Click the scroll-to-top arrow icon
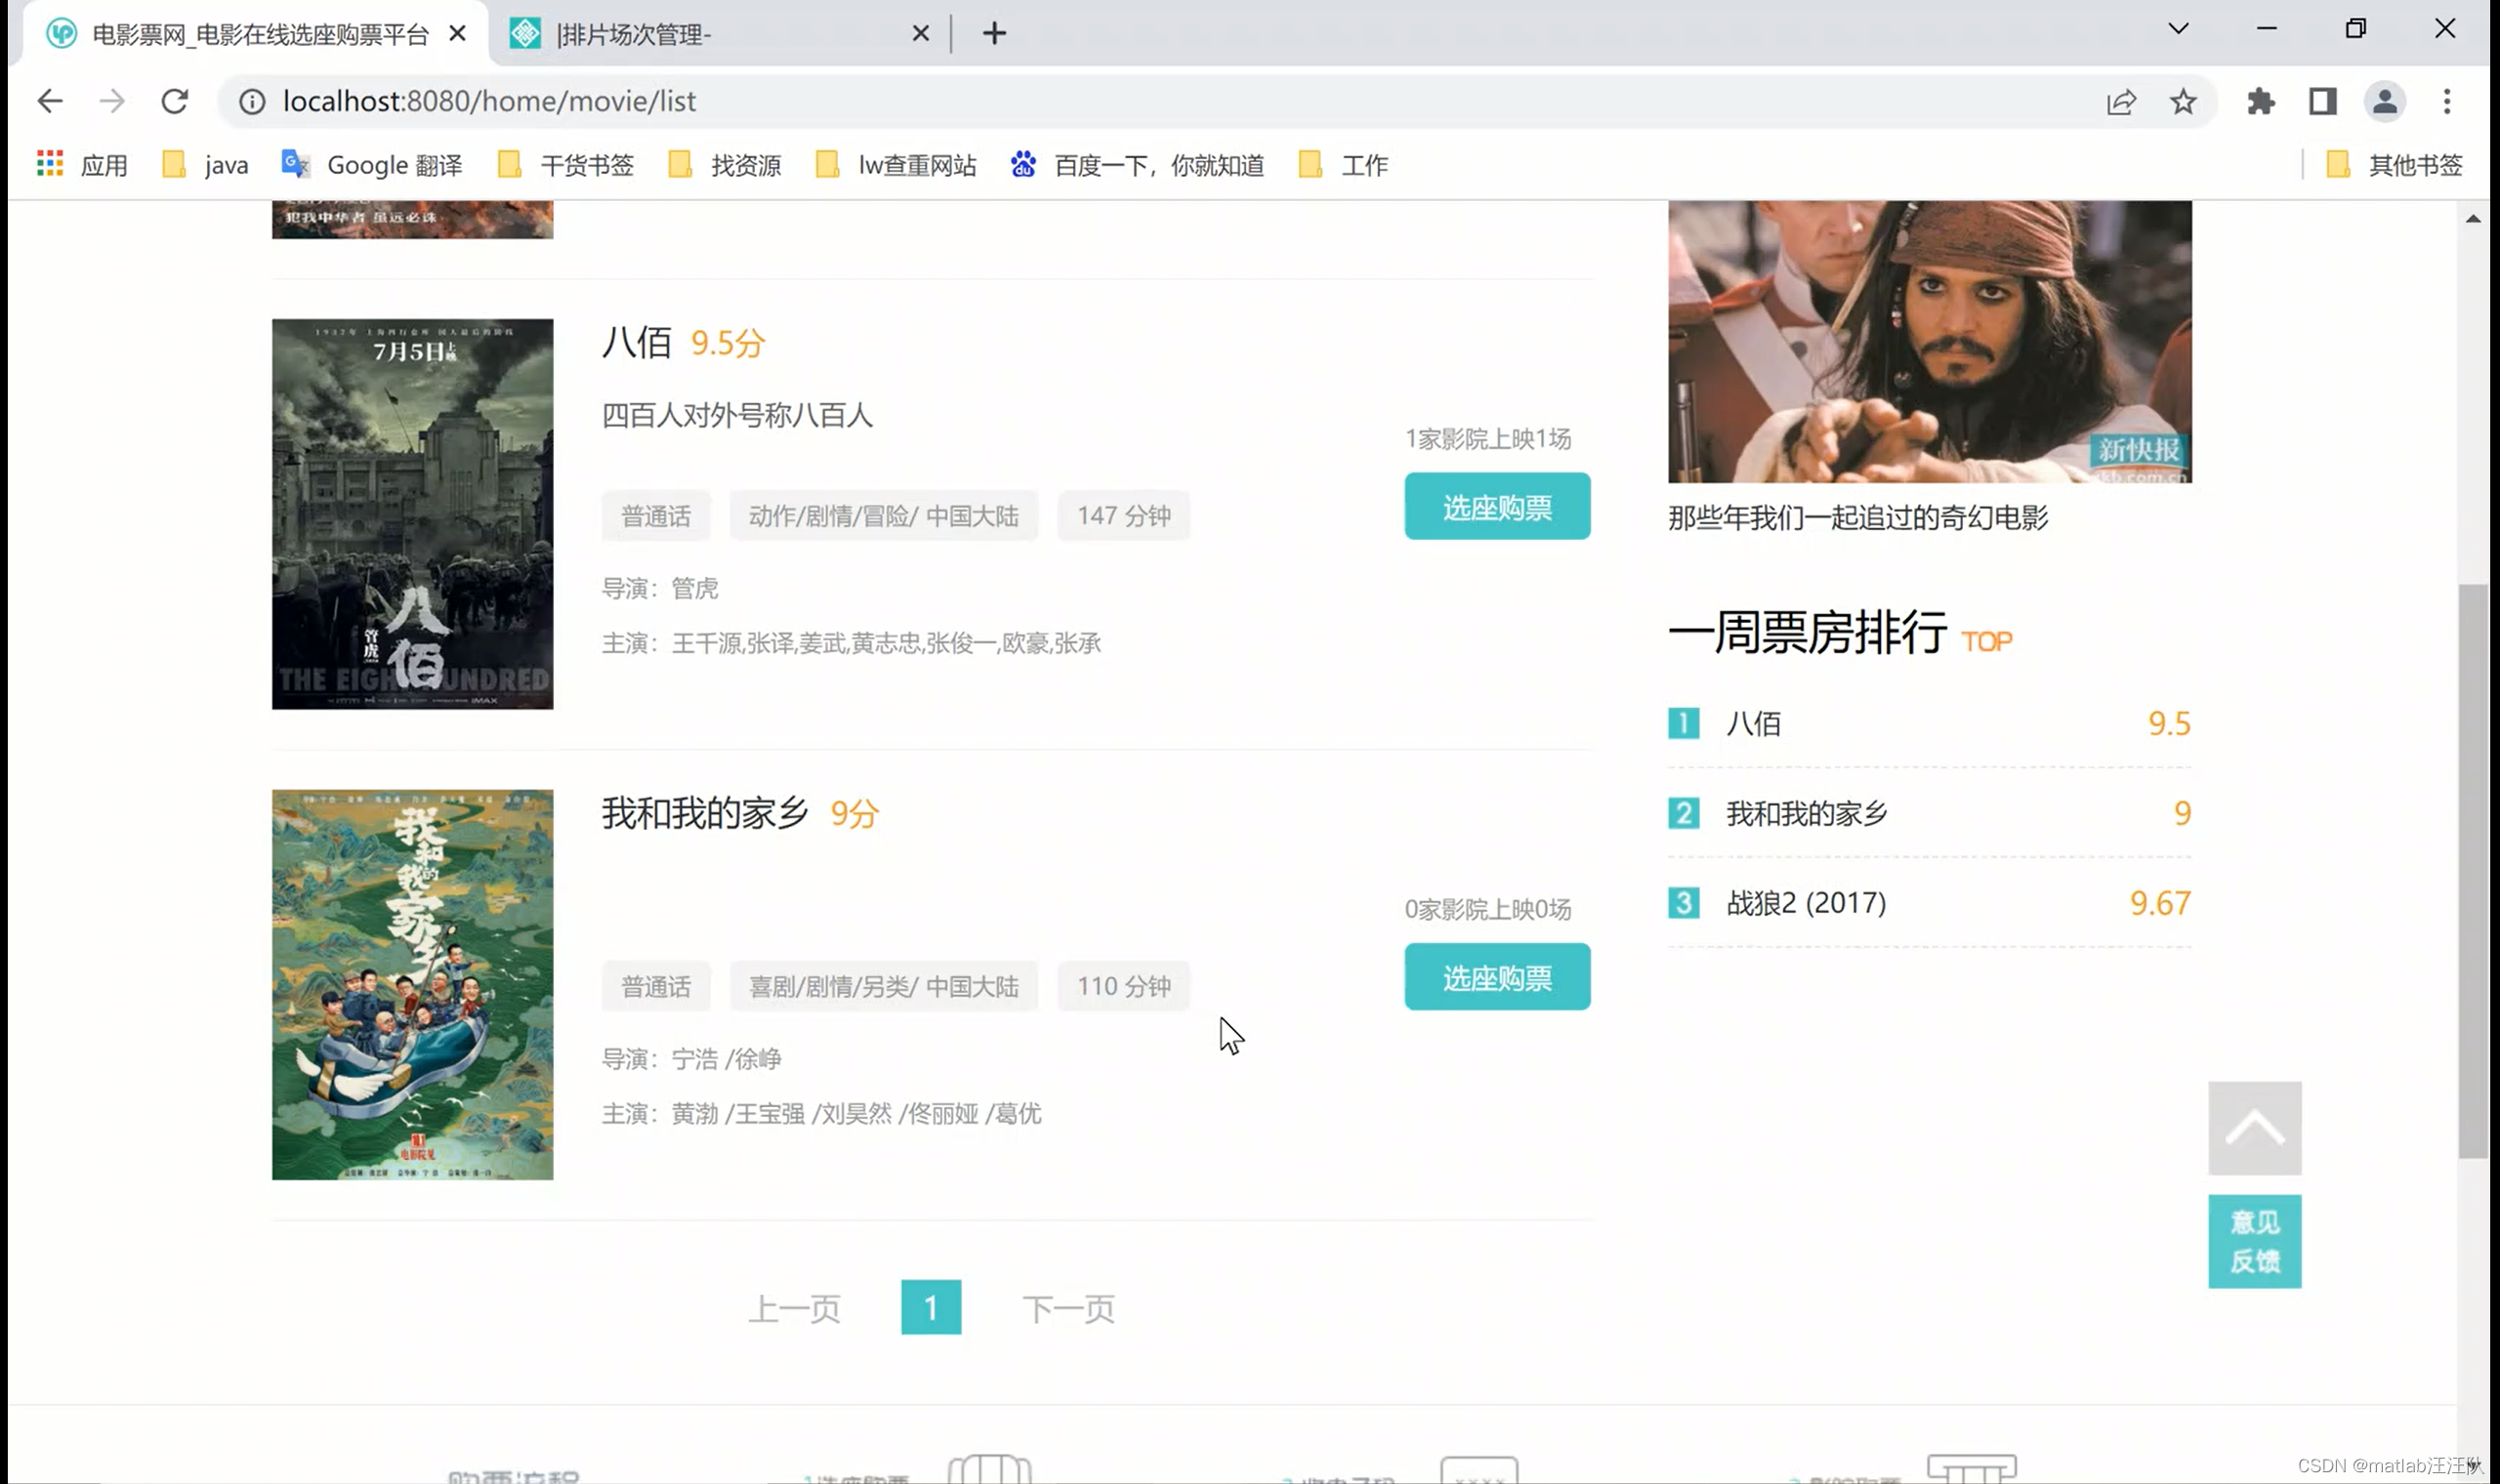The image size is (2500, 1484). [2254, 1128]
